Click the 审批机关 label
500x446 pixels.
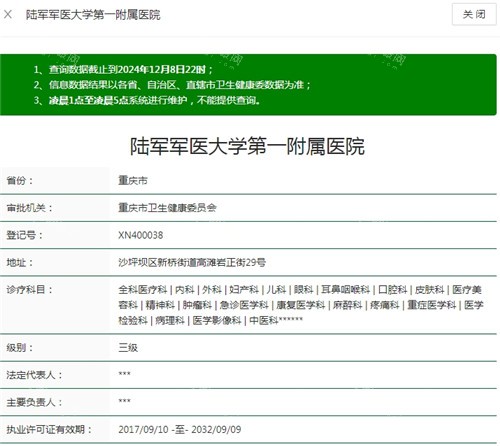pyautogui.click(x=29, y=208)
